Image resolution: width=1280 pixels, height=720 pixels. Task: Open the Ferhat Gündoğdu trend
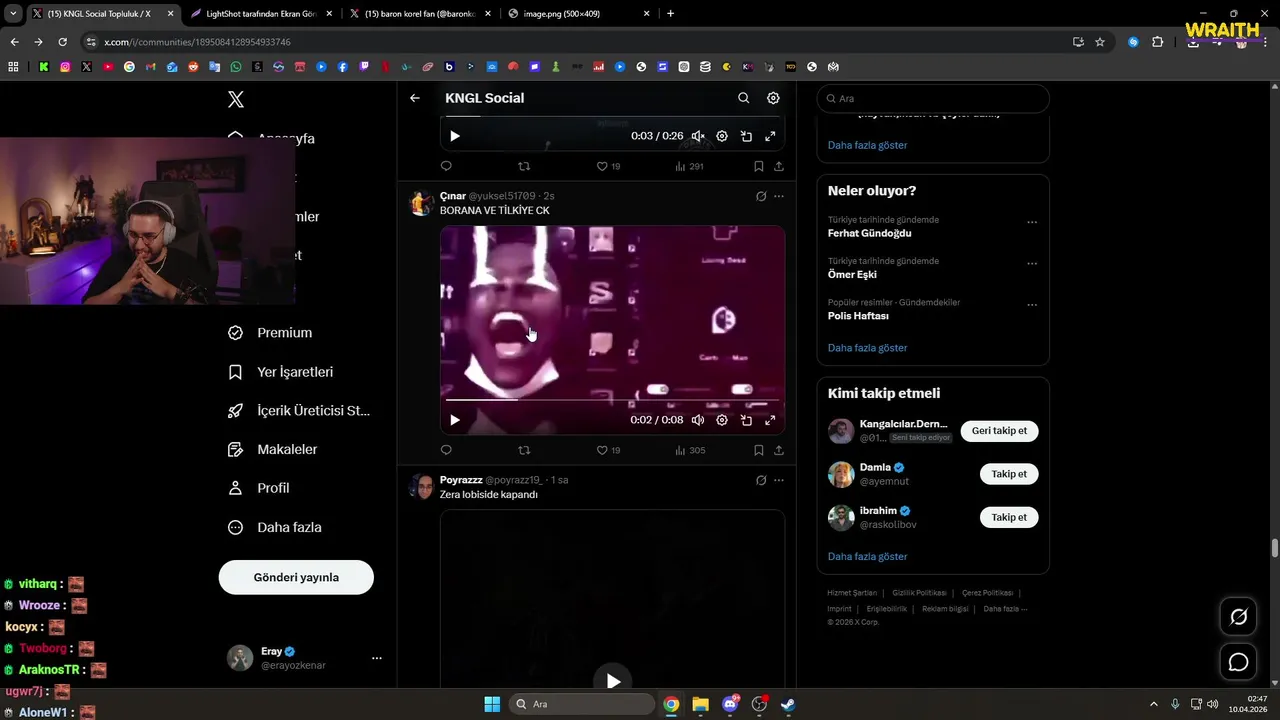point(869,233)
